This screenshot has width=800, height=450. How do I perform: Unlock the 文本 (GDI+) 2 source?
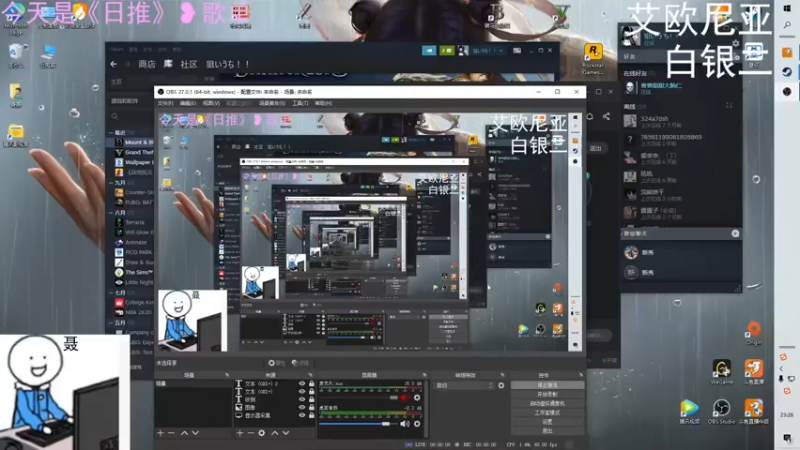[x=311, y=384]
